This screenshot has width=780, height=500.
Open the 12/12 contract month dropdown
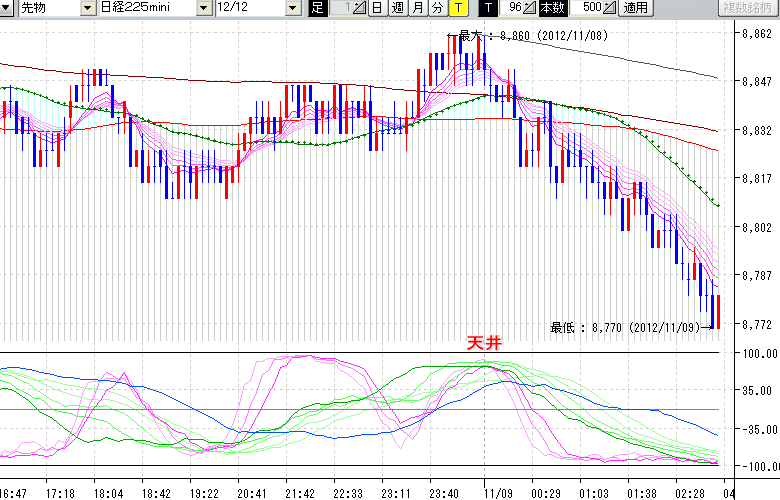point(292,8)
